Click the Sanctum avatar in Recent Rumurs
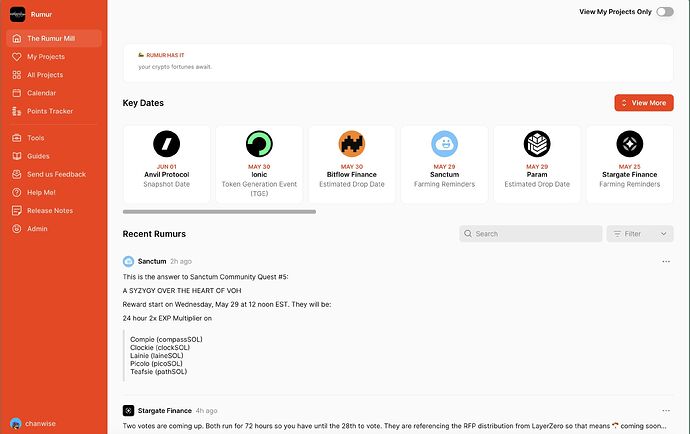 pyautogui.click(x=128, y=261)
